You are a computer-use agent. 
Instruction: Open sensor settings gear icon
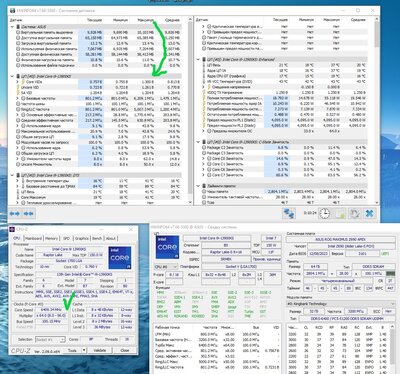(x=355, y=213)
